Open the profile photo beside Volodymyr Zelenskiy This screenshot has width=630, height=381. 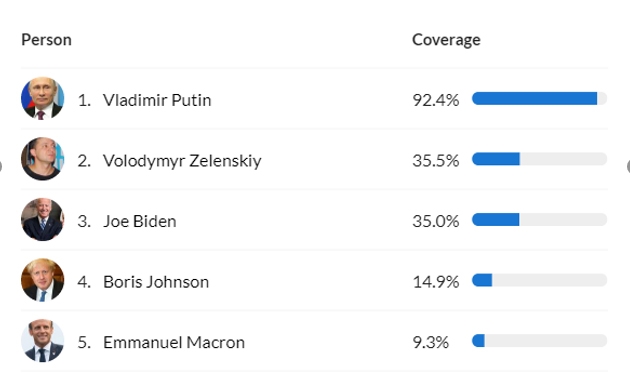[x=43, y=159]
